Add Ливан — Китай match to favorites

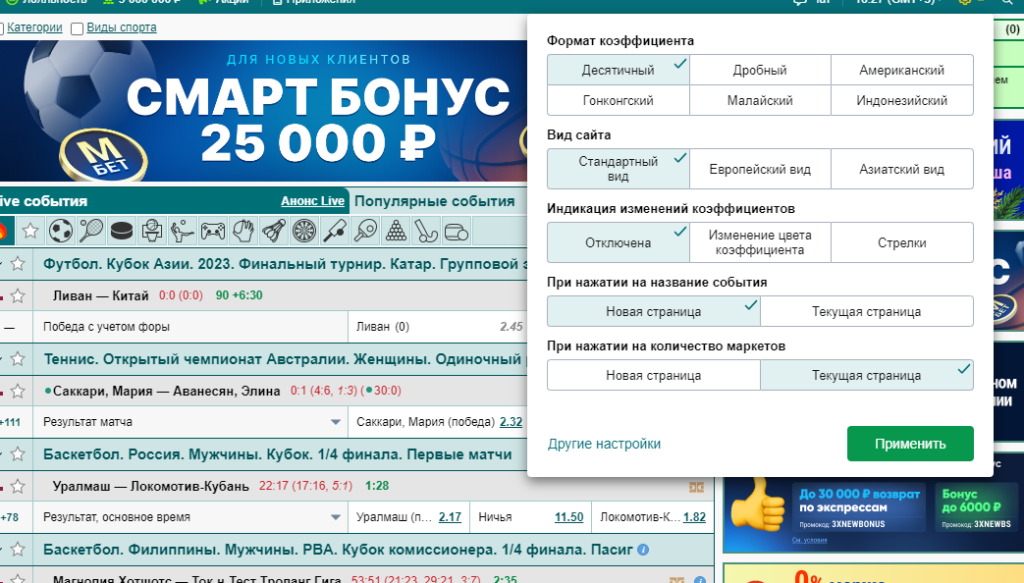tap(18, 296)
